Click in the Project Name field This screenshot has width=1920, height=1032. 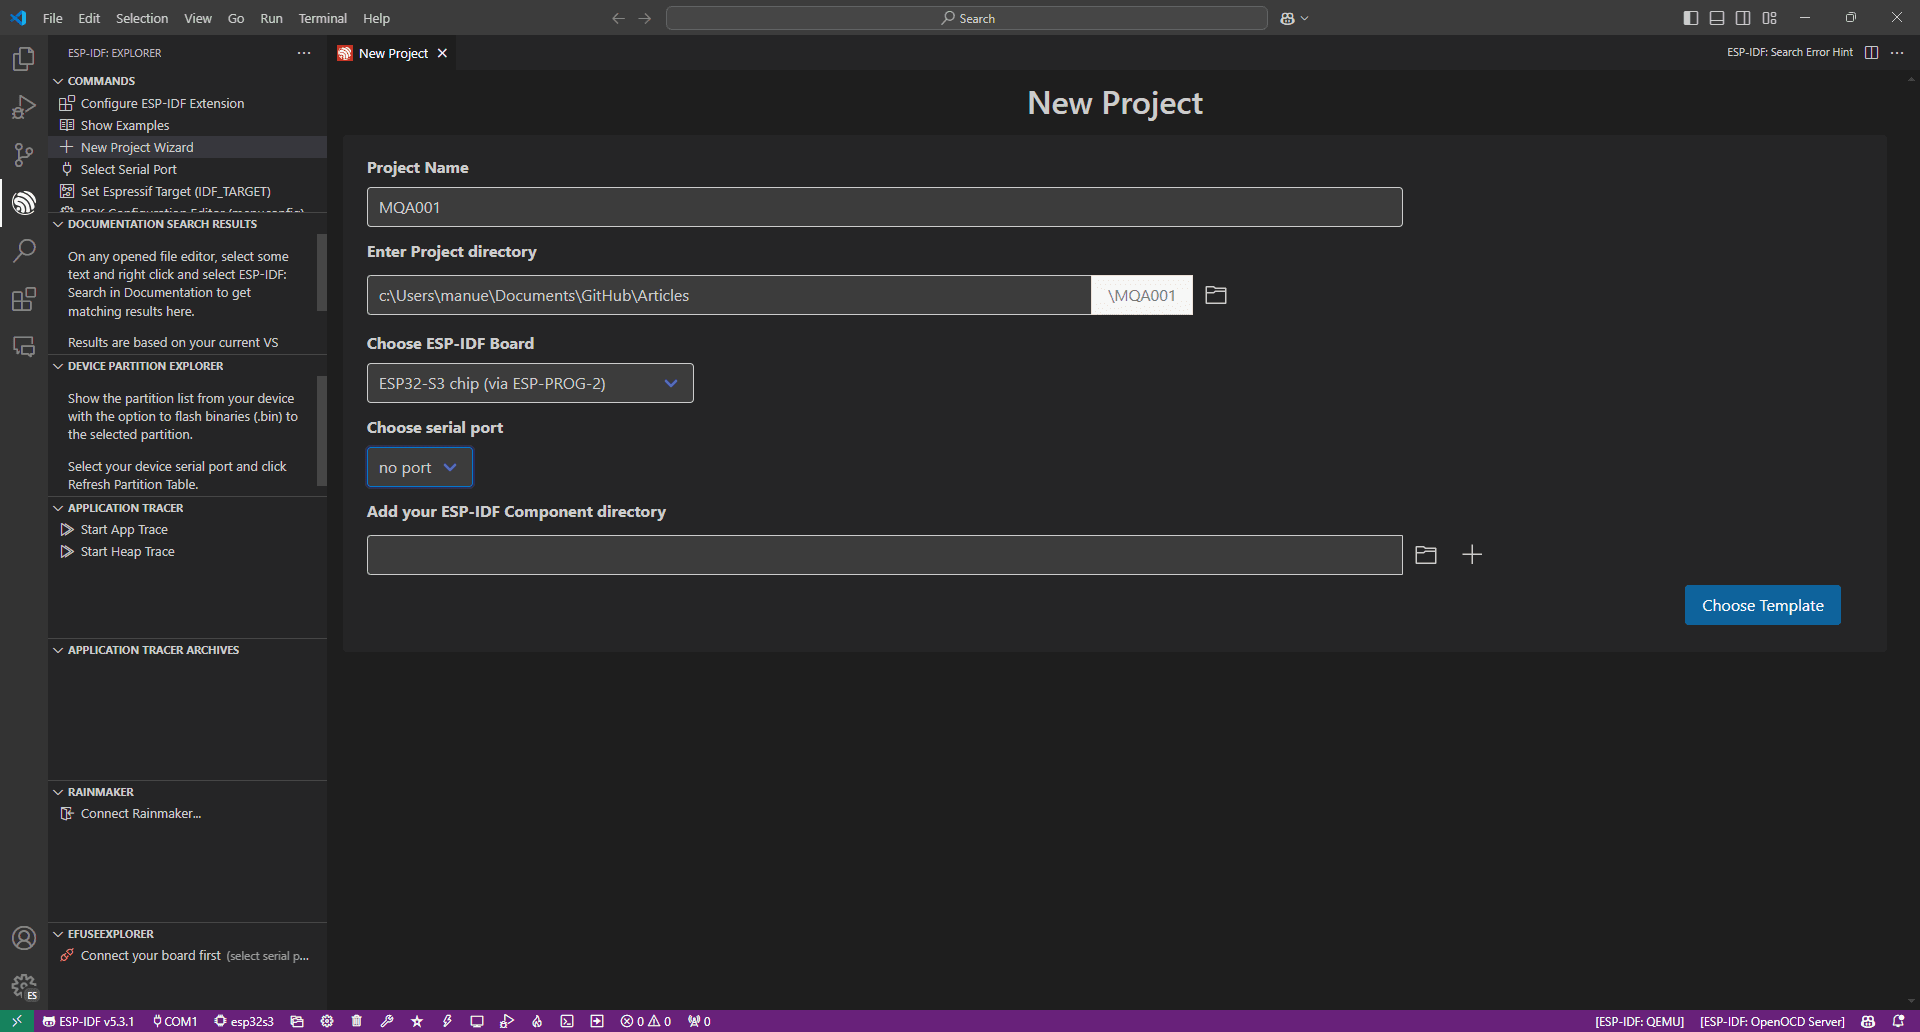(x=884, y=207)
